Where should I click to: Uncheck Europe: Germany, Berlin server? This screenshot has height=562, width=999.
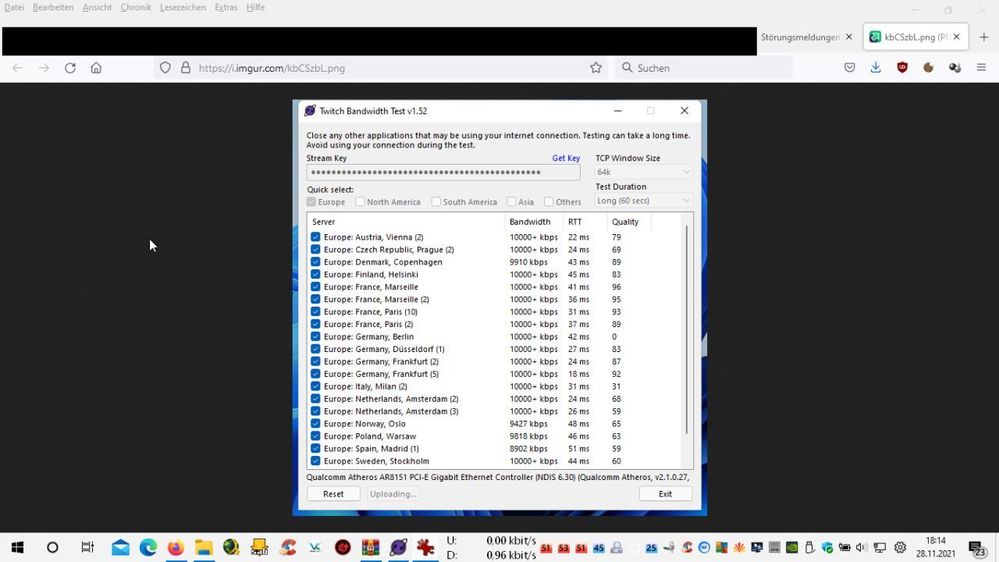click(315, 336)
